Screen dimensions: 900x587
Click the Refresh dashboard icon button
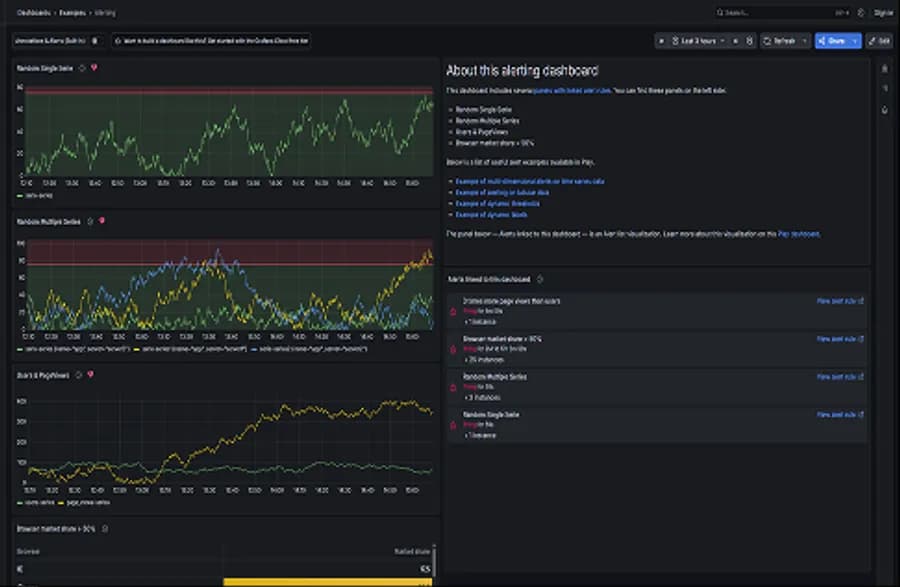point(779,41)
